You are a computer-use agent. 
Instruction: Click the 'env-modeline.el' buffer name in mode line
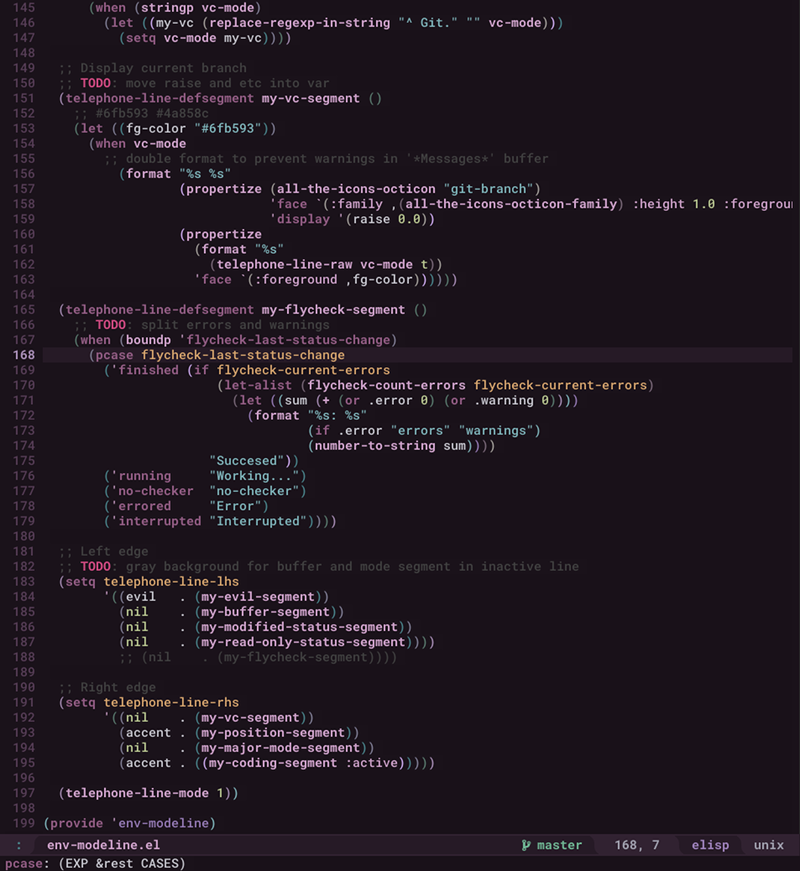[x=103, y=845]
